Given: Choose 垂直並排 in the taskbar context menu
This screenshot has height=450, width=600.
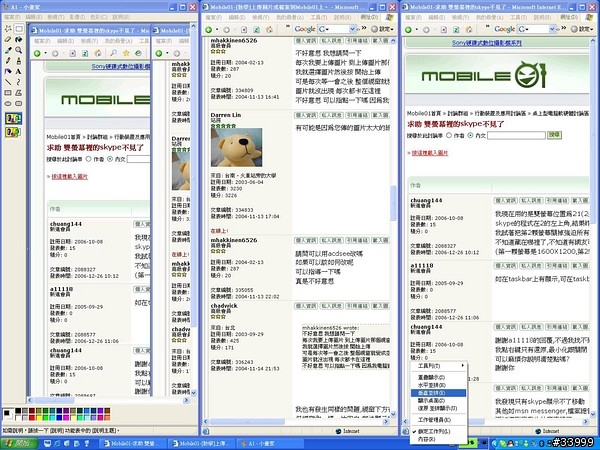Looking at the screenshot, I should click(438, 393).
